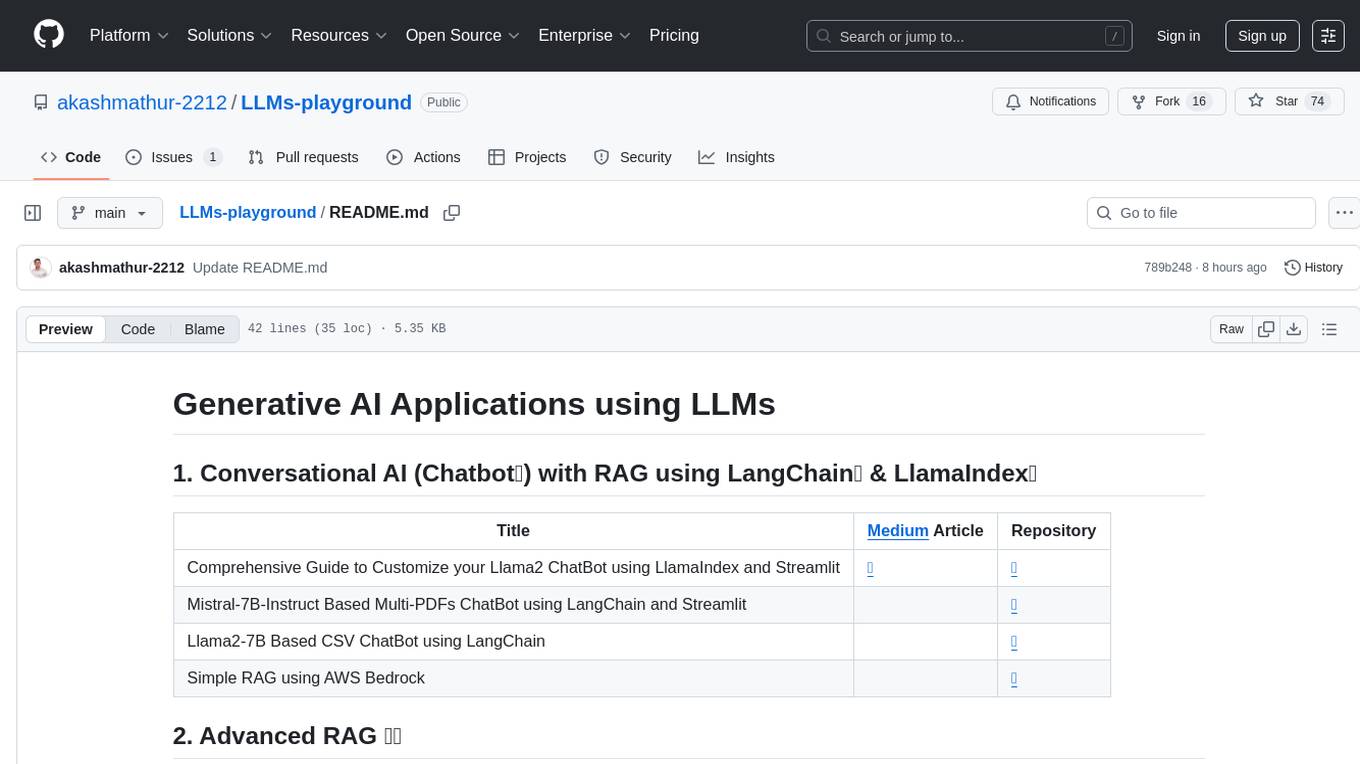Click akashmathur-2212 avatar in commit row
The height and width of the screenshot is (764, 1360).
[x=40, y=268]
